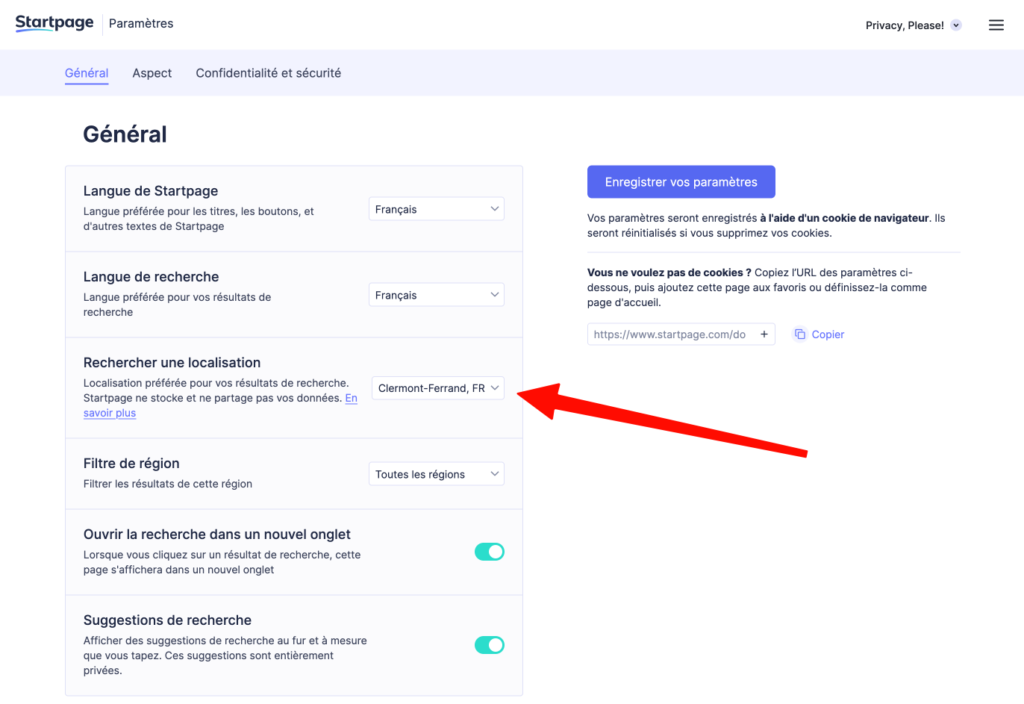Click the Privacy, Please! shield chevron icon
The width and height of the screenshot is (1024, 704).
[x=956, y=25]
